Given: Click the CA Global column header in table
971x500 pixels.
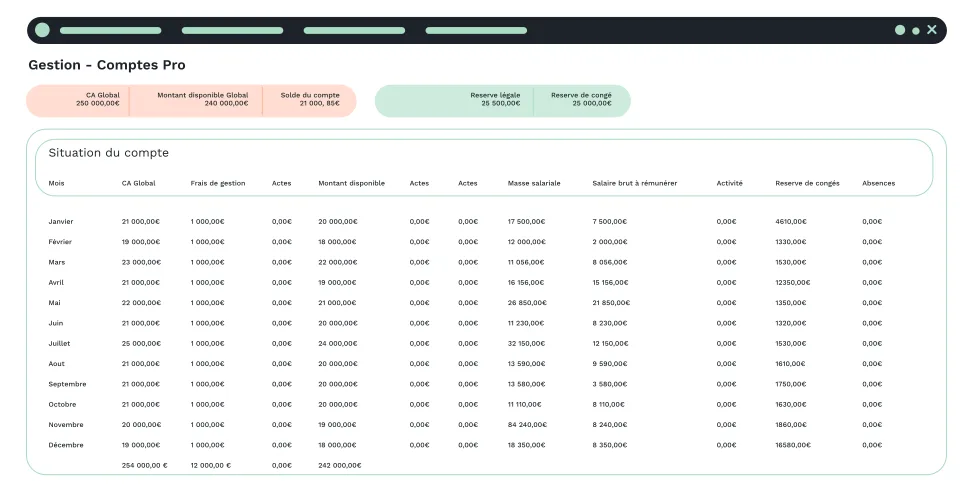Looking at the screenshot, I should coord(139,183).
